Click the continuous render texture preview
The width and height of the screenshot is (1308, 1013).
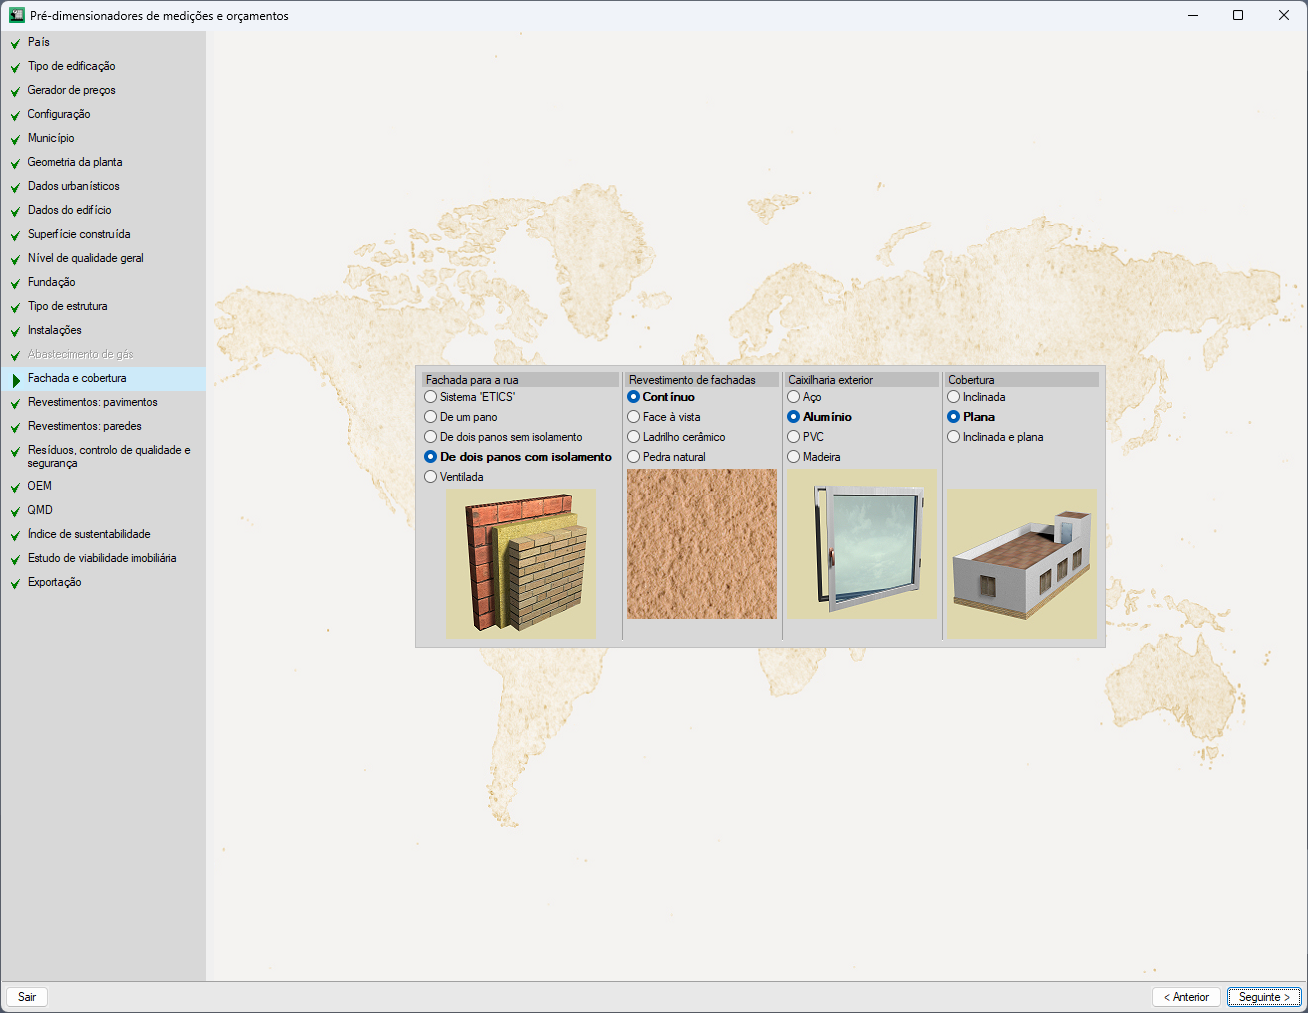(702, 544)
